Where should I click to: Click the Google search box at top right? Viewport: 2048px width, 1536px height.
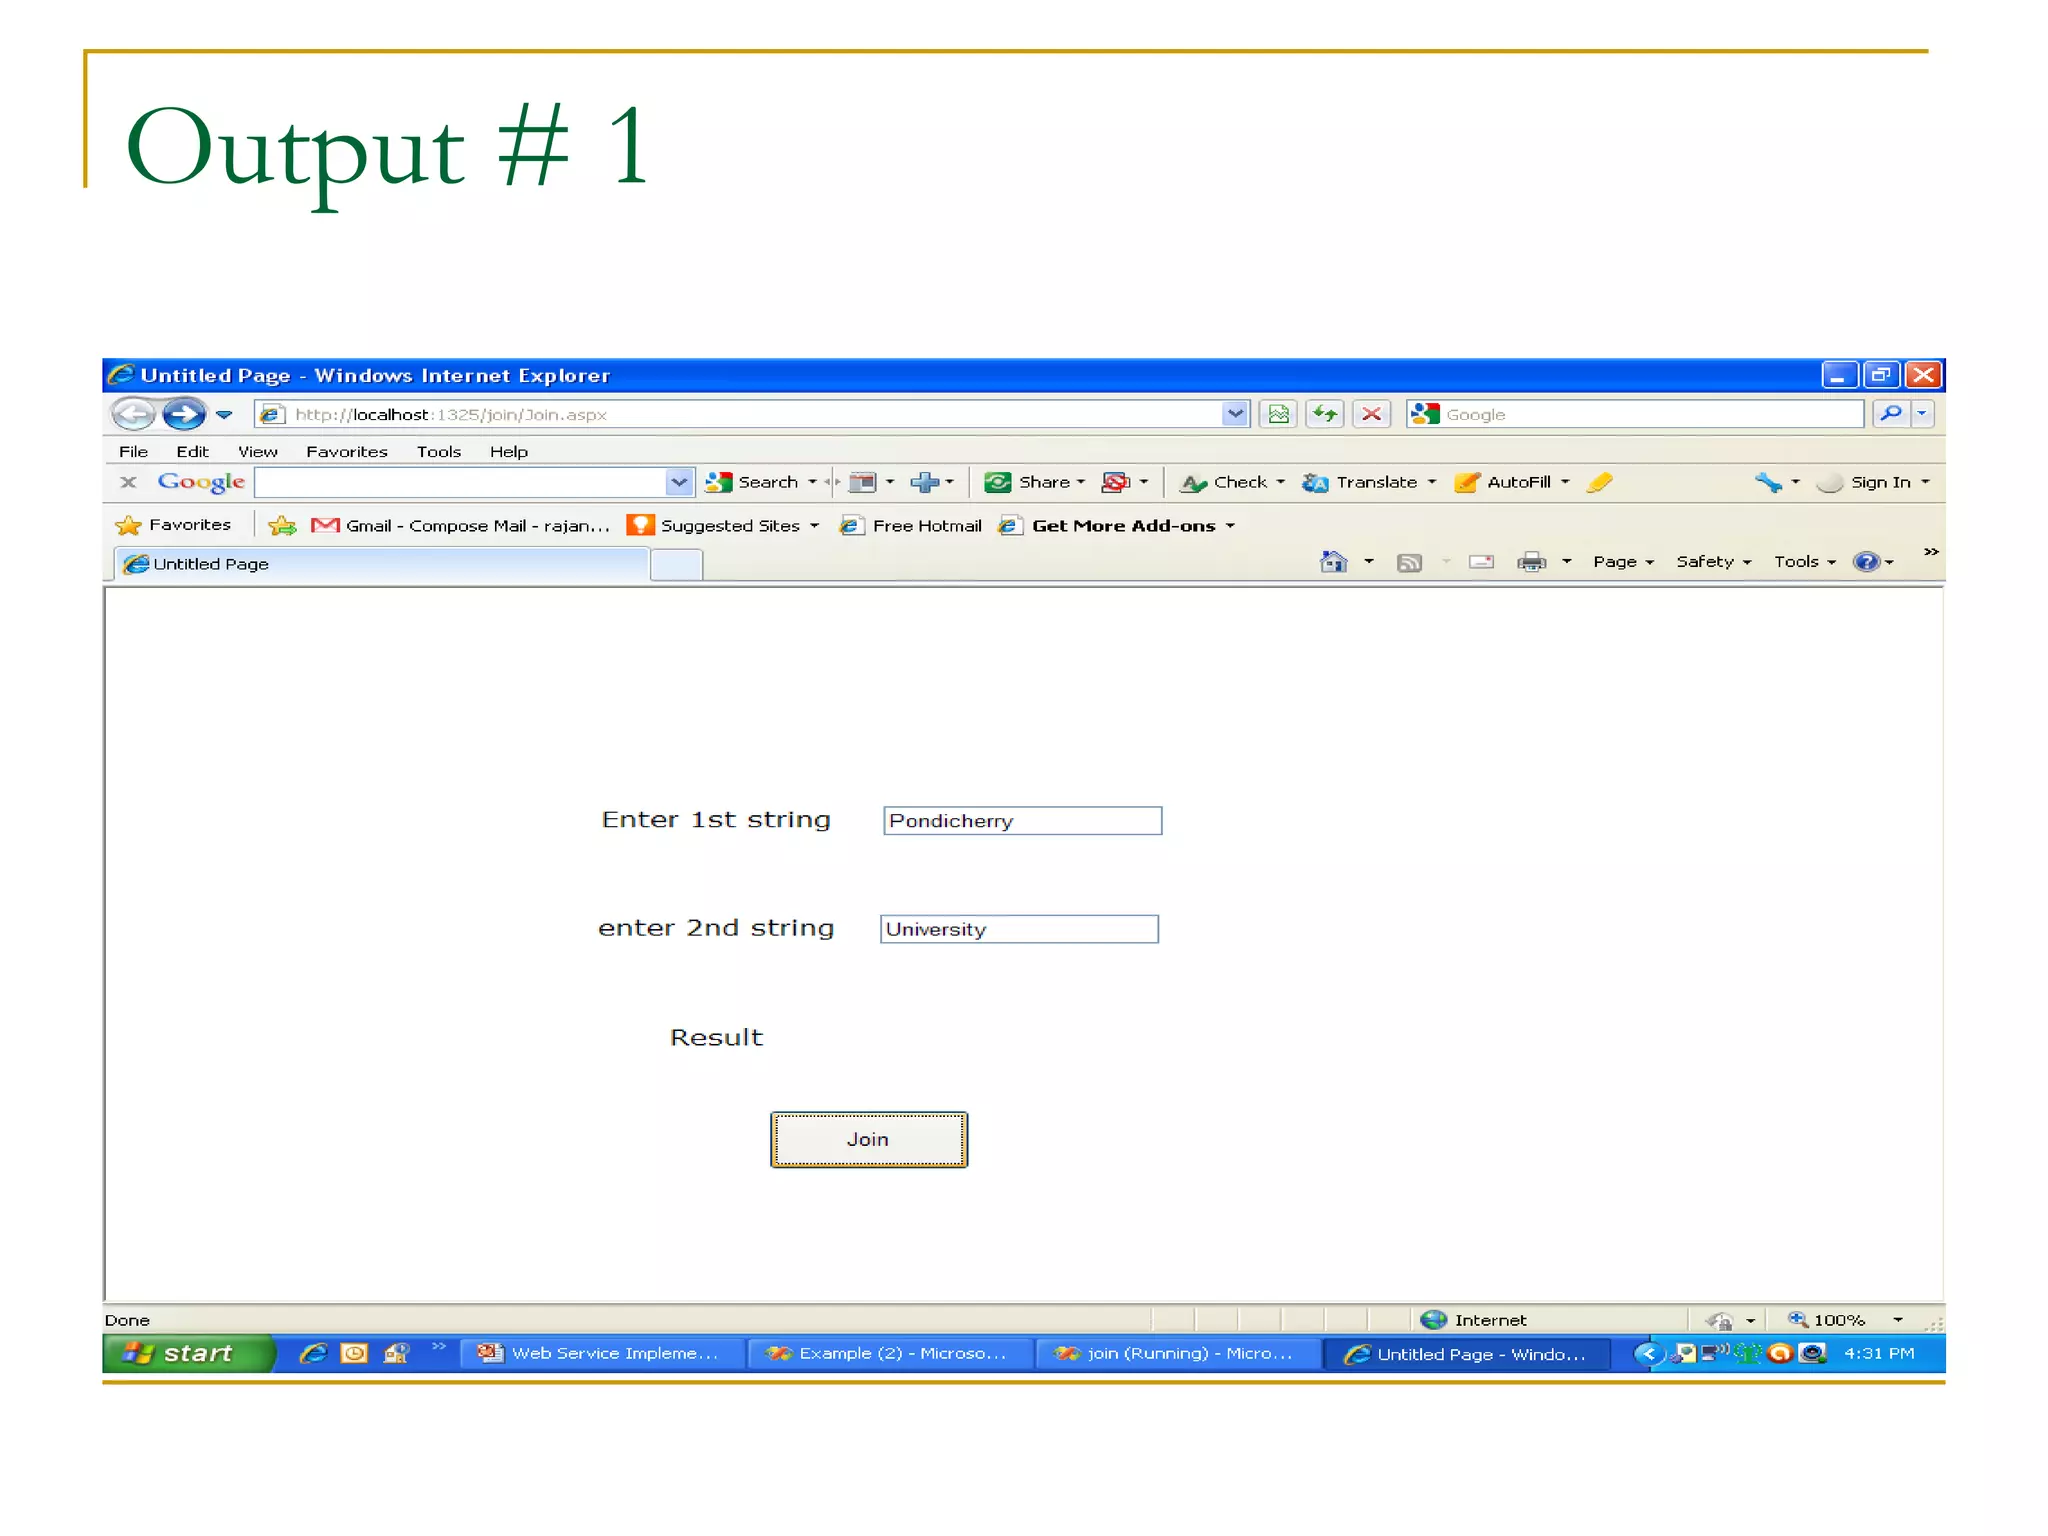pos(1635,414)
